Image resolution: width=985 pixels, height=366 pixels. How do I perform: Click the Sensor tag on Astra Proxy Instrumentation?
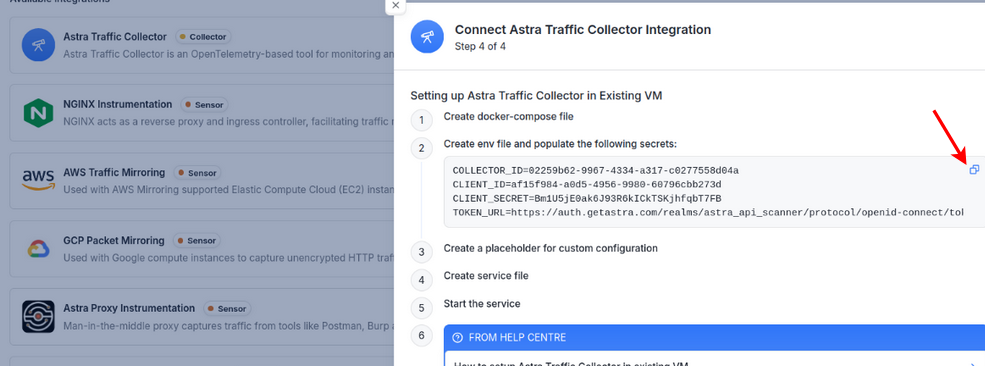227,308
